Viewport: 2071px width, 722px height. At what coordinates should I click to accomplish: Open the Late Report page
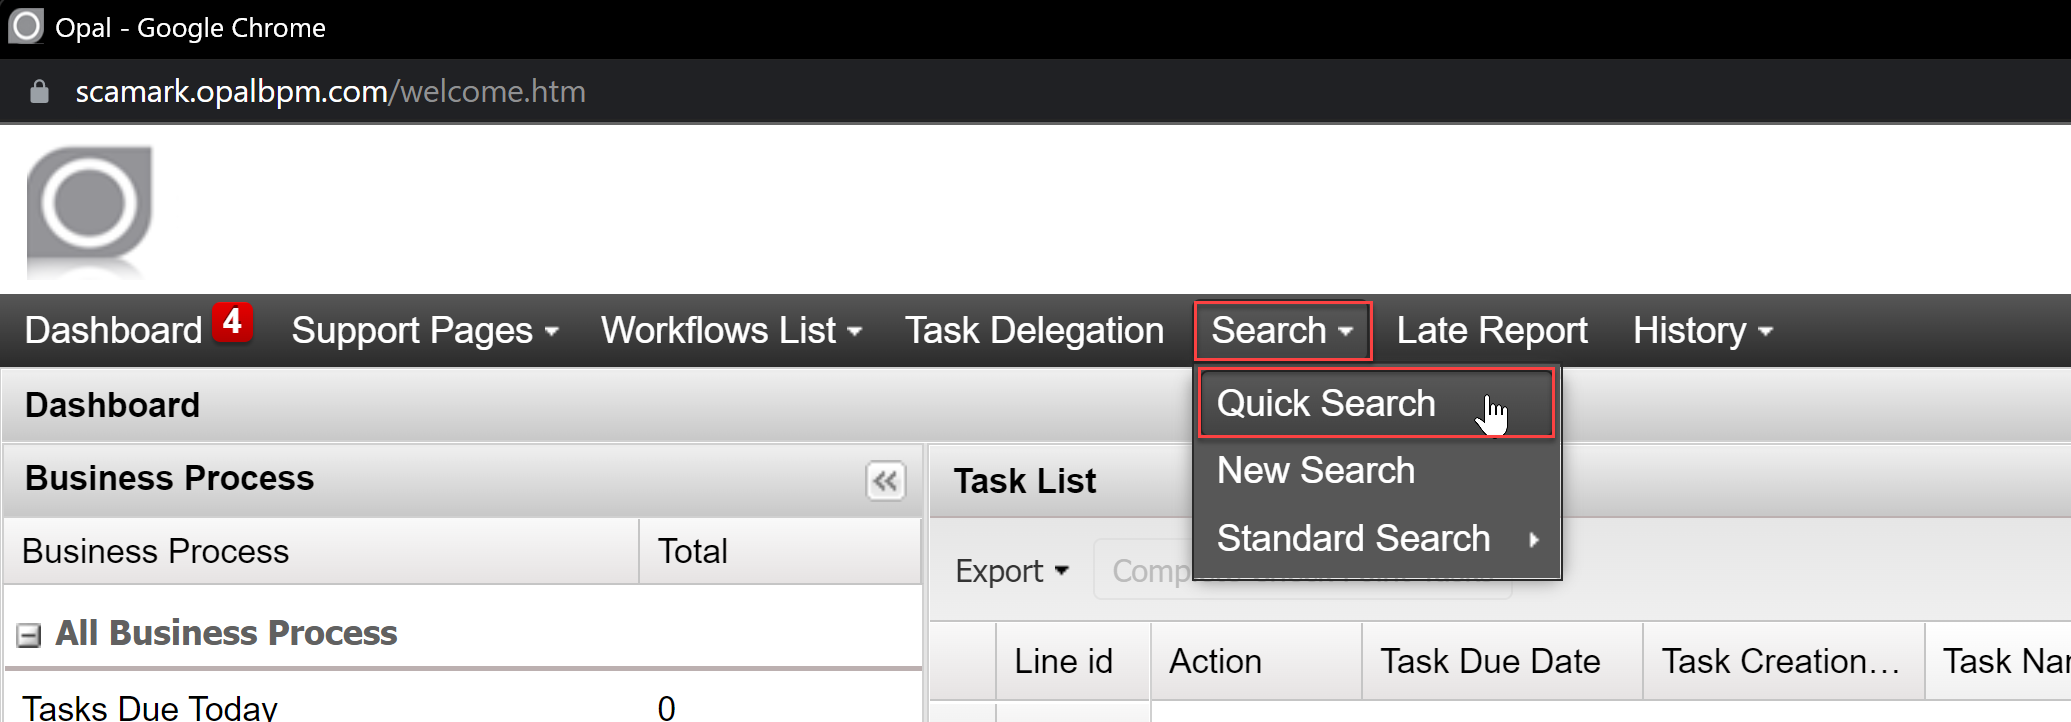1492,331
